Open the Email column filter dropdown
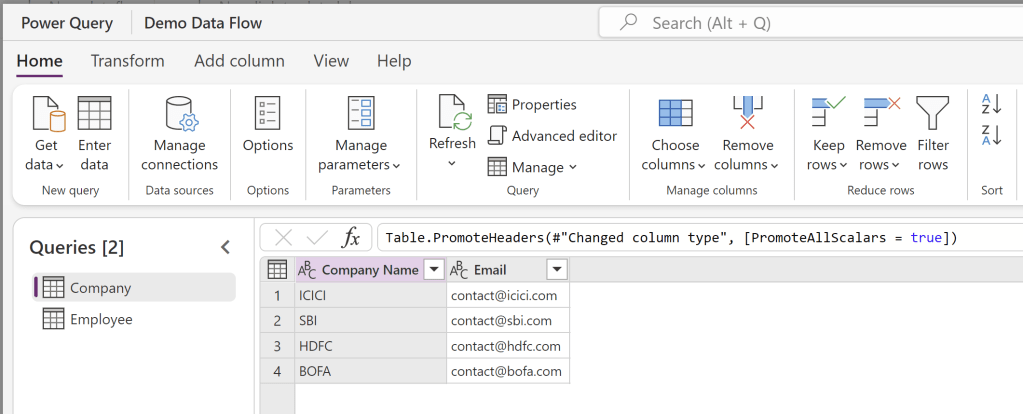Screen dimensions: 1023x414 557,269
